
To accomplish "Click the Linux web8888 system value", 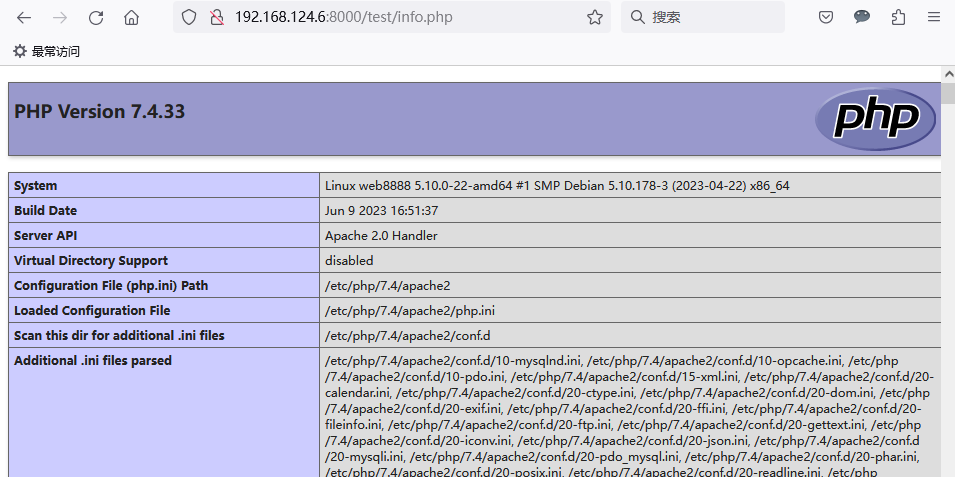I will coord(557,186).
